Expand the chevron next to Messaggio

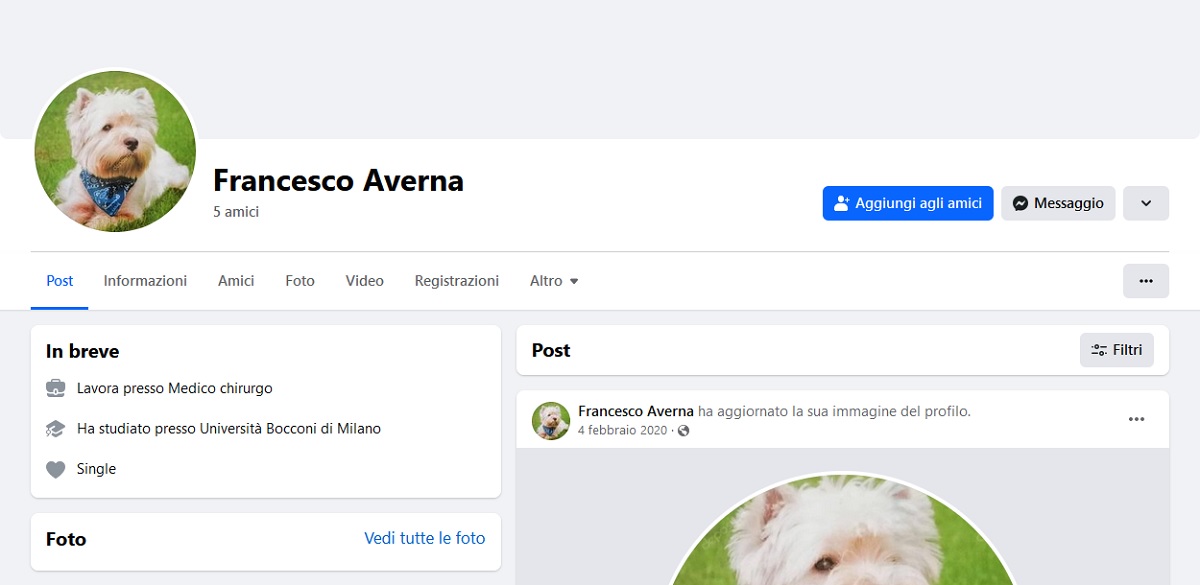pyautogui.click(x=1145, y=203)
